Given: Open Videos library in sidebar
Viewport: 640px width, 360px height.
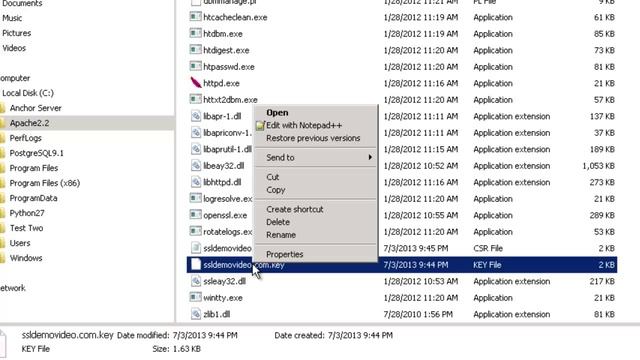Looking at the screenshot, I should click(x=14, y=48).
